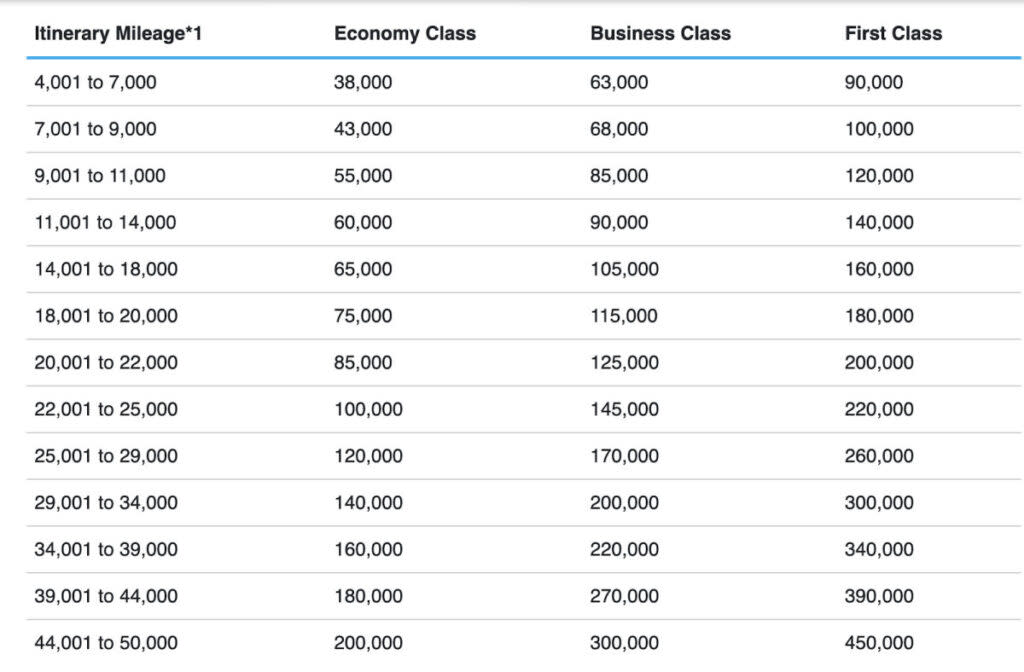Image resolution: width=1024 pixels, height=672 pixels.
Task: Select First Class value 300,000
Action: (879, 502)
